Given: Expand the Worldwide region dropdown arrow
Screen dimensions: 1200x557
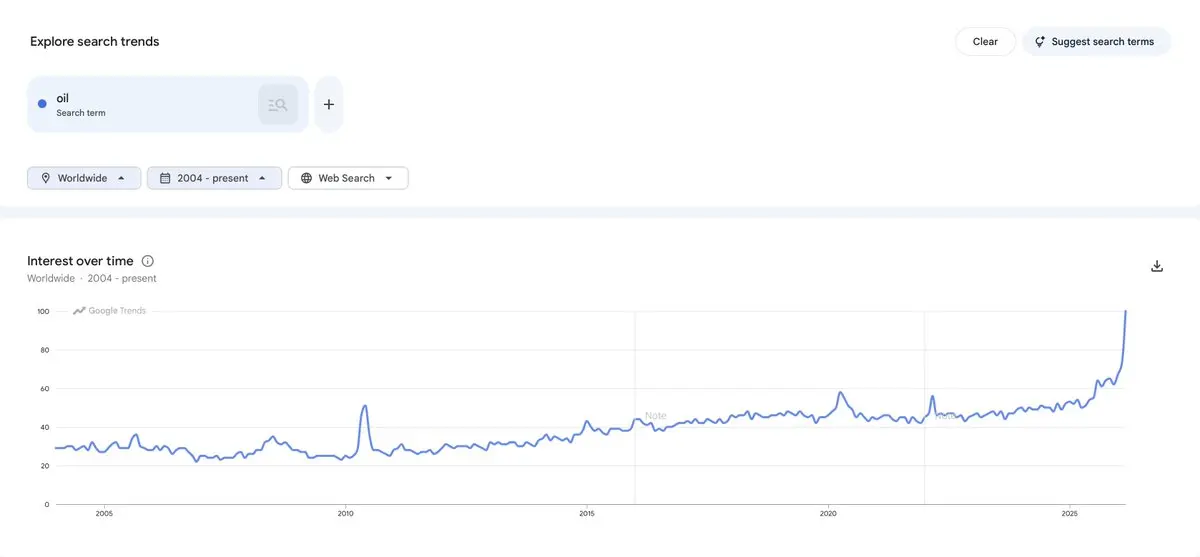Looking at the screenshot, I should 121,178.
